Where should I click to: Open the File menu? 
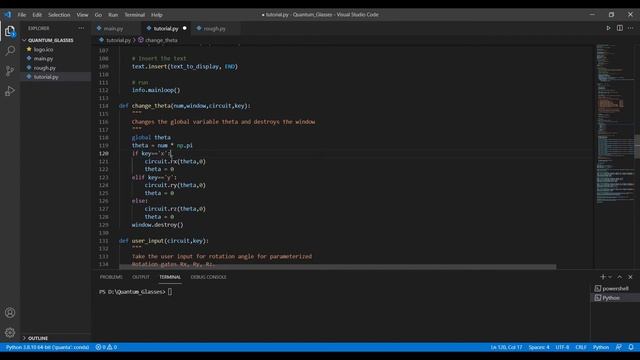pos(22,15)
